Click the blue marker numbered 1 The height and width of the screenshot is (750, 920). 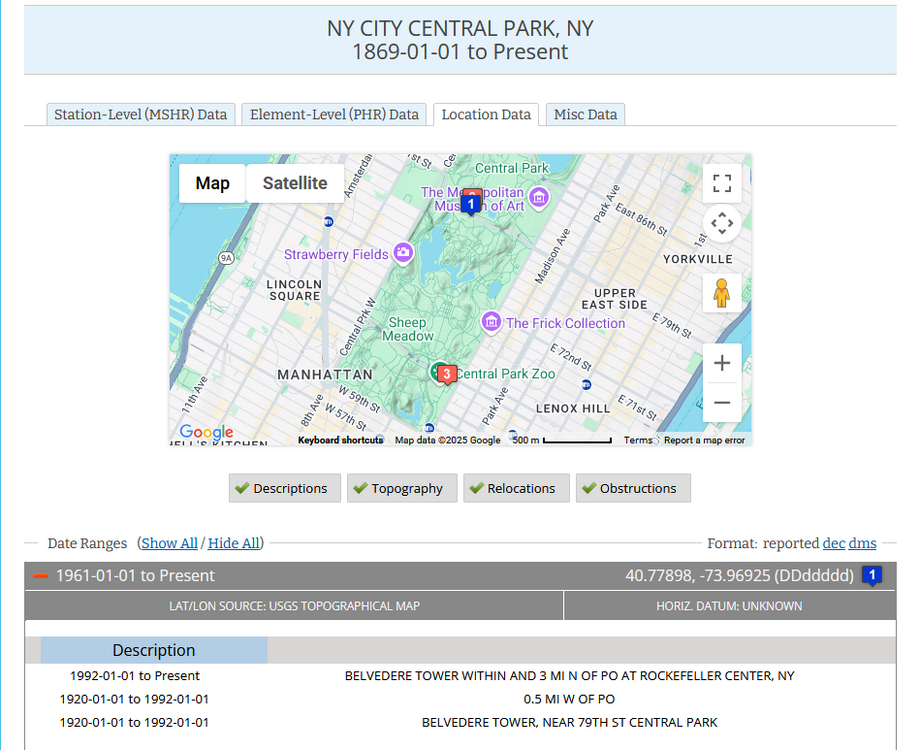pos(471,204)
